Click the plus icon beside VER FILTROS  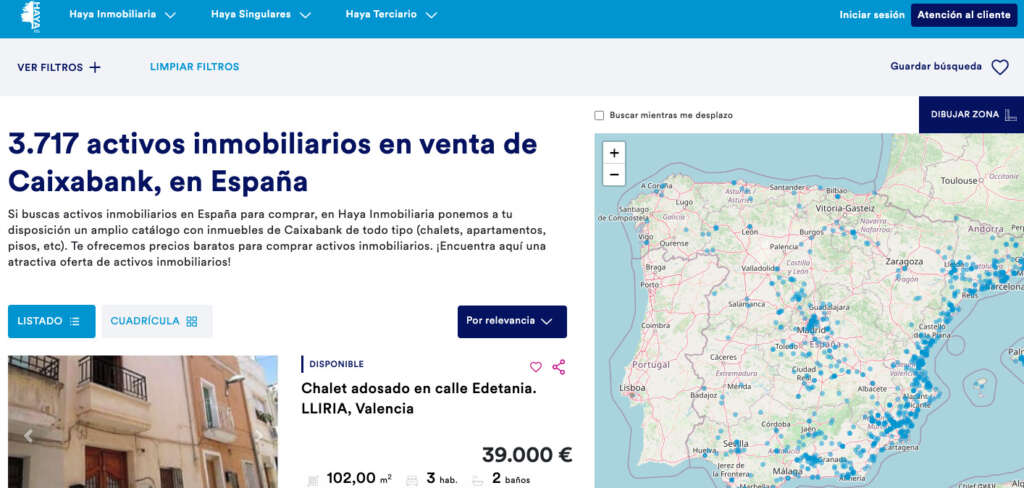tap(95, 67)
